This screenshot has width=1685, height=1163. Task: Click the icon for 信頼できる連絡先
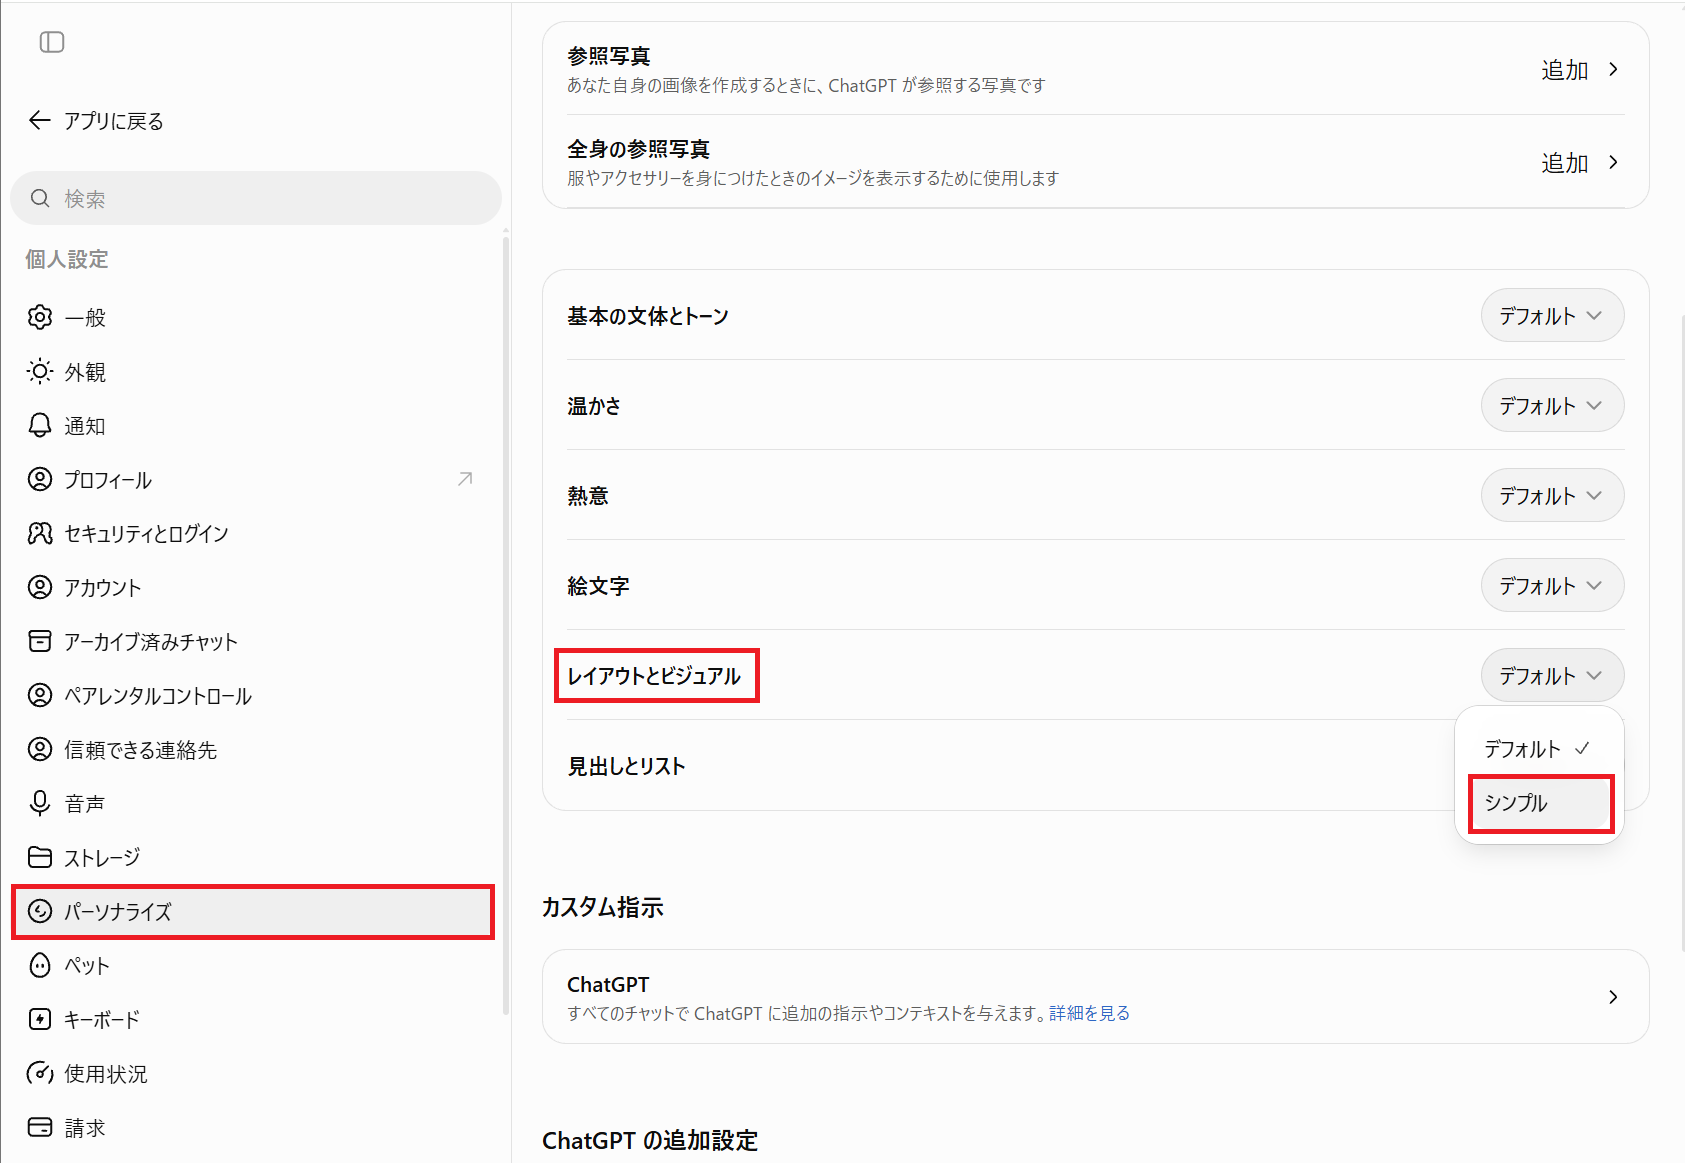click(x=40, y=749)
